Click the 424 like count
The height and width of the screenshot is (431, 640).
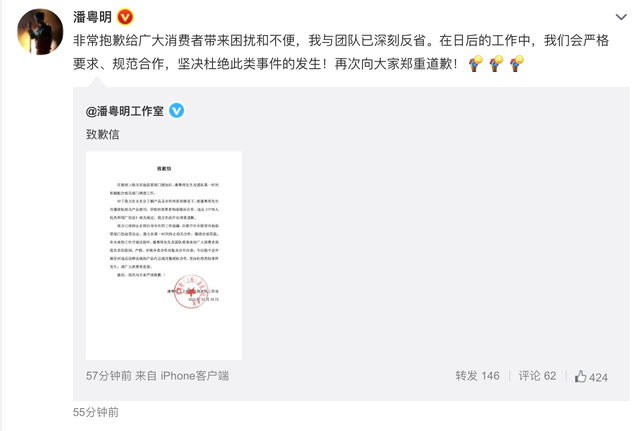pyautogui.click(x=598, y=377)
